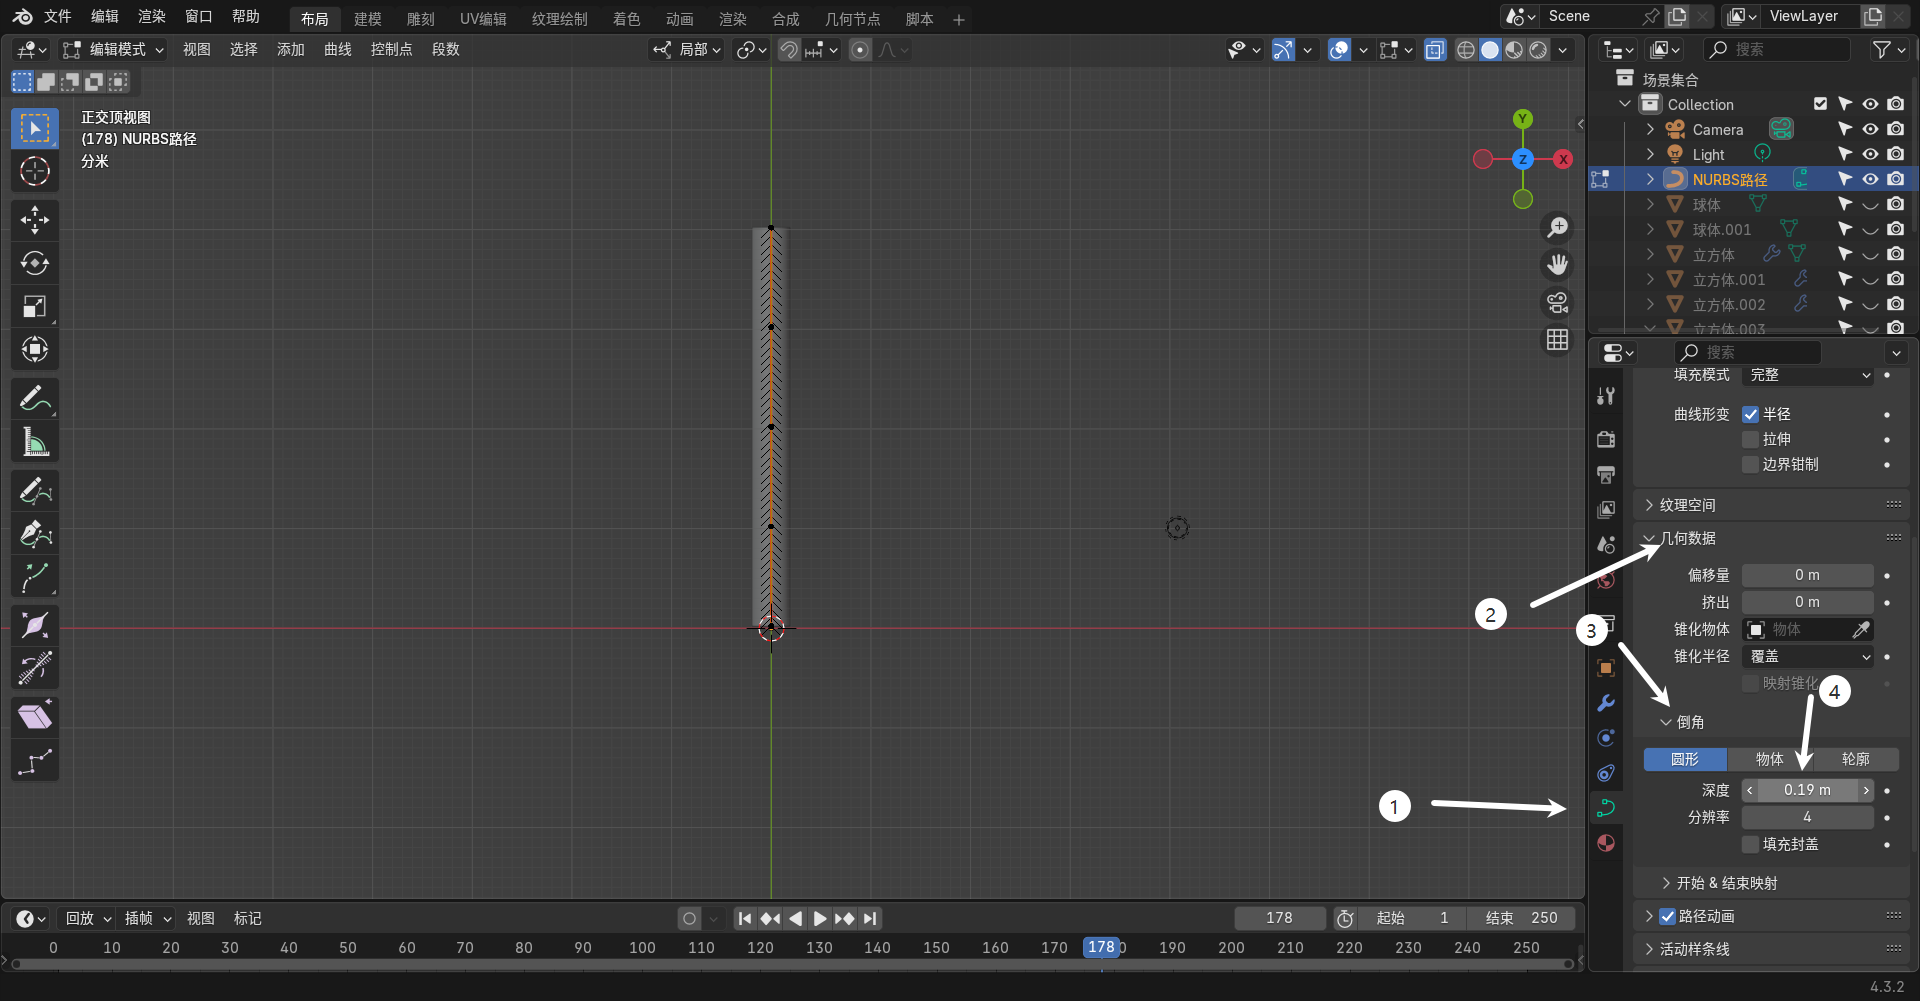Open the 锥化半径 覆盖 dropdown

pos(1807,656)
